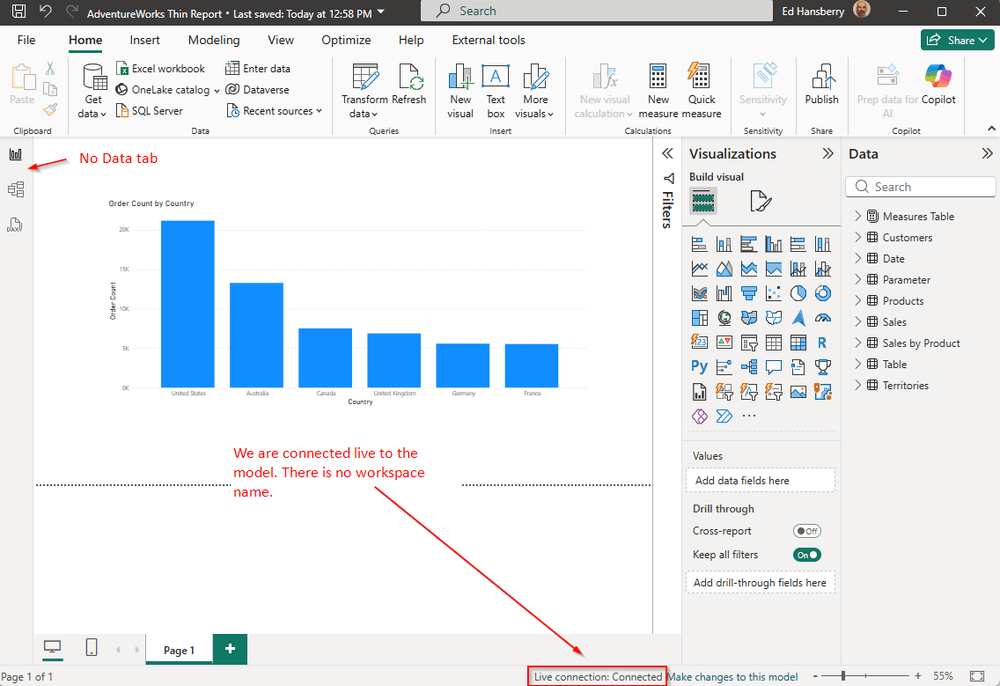Screen dimensions: 1000x686
Task: Turn off Keep all filters toggle
Action: (x=807, y=555)
